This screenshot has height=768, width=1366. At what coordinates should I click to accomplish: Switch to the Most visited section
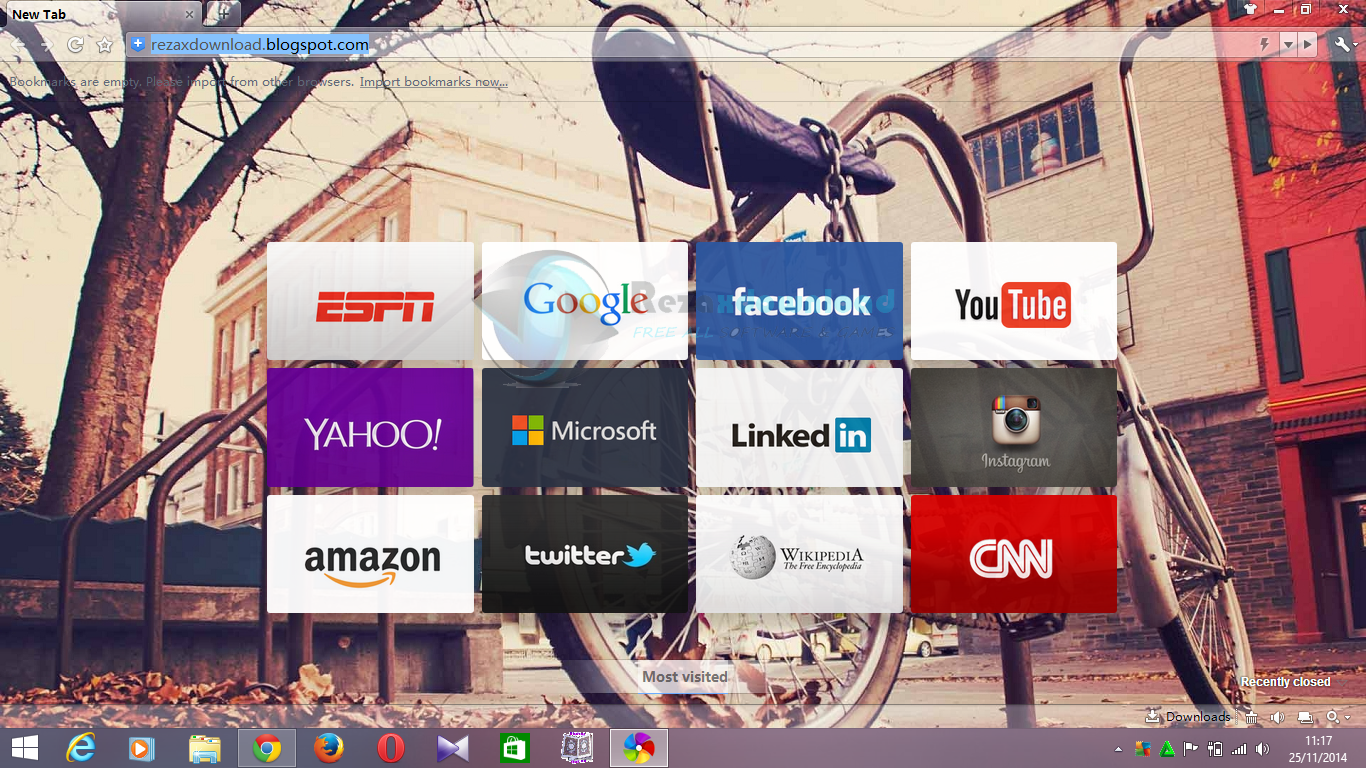tap(685, 677)
